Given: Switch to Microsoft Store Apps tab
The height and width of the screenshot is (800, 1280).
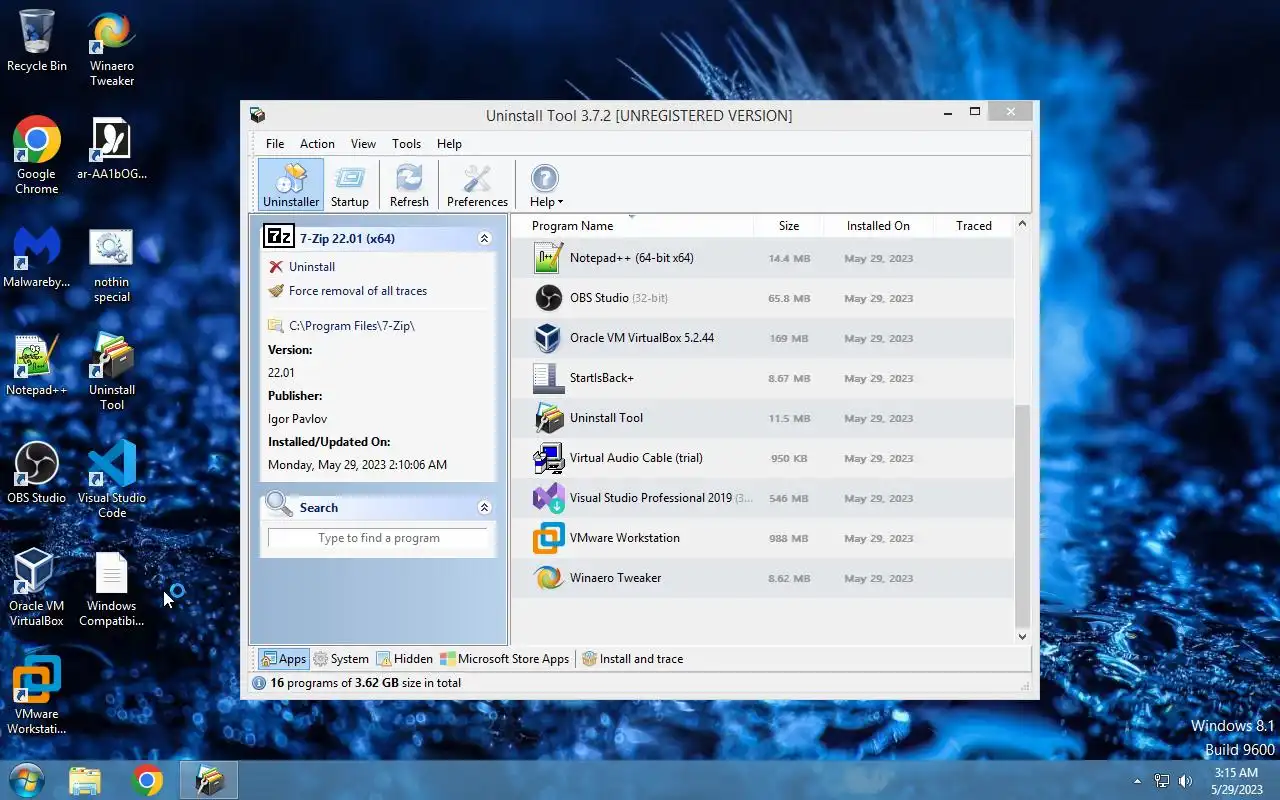Looking at the screenshot, I should [505, 659].
